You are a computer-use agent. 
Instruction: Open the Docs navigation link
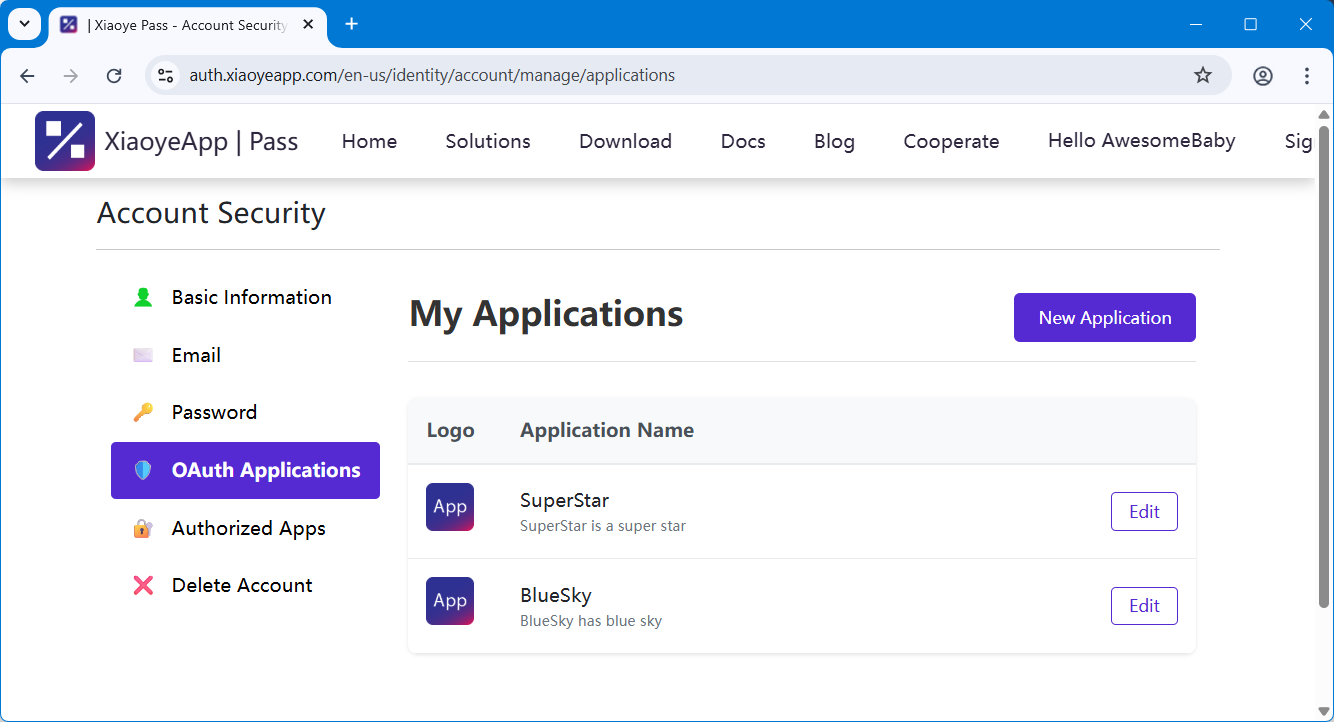point(743,141)
